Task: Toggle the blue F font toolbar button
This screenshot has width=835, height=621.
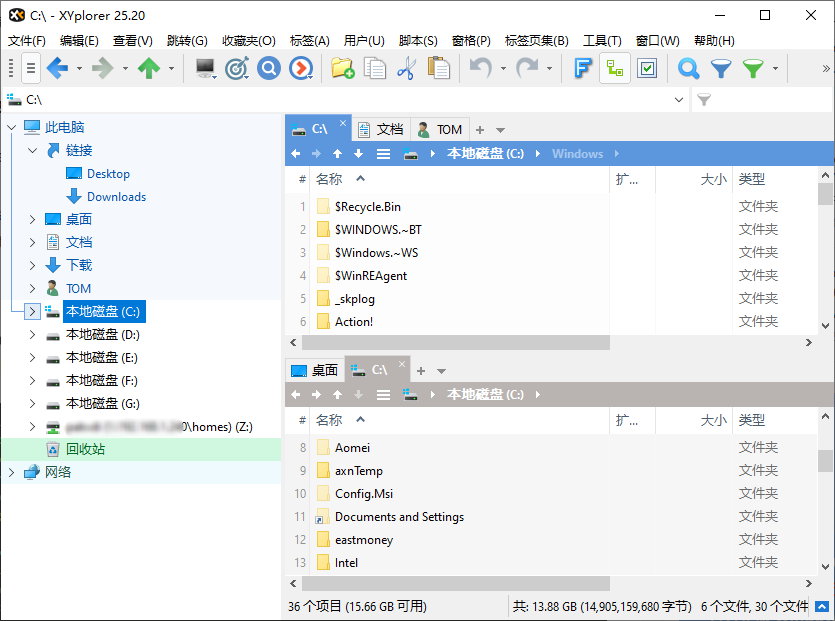Action: (x=583, y=68)
